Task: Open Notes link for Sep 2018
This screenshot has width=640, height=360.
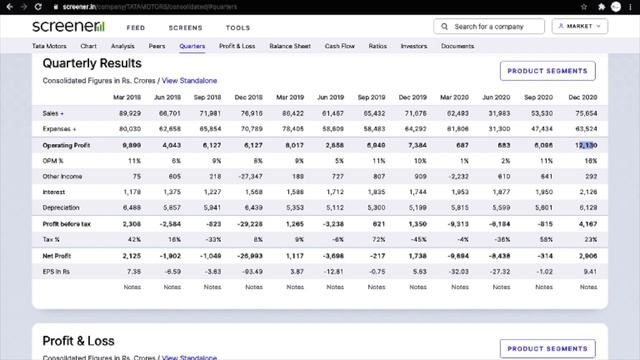Action: click(213, 287)
